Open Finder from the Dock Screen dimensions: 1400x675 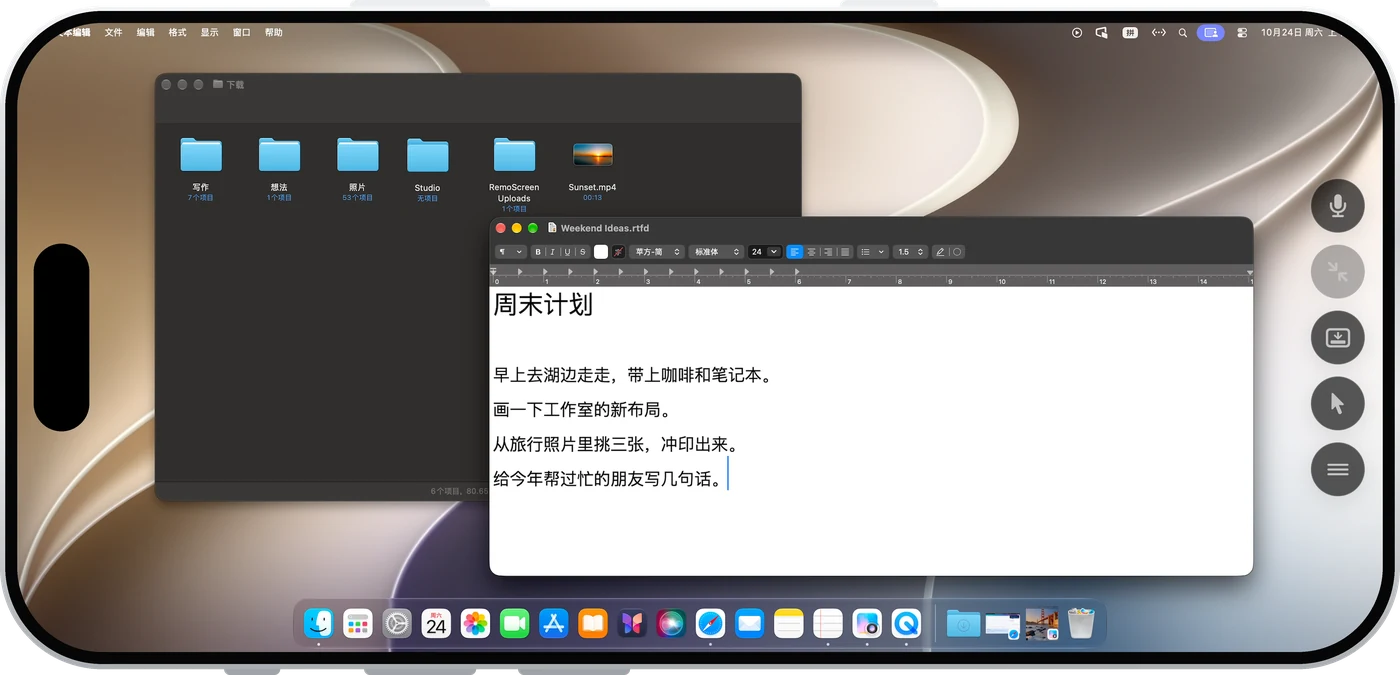319,623
